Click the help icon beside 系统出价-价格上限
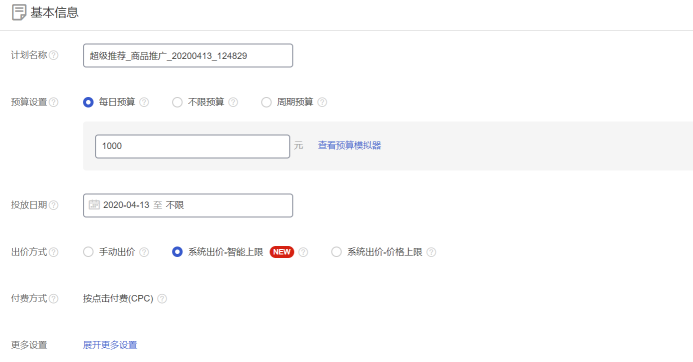This screenshot has height=362, width=693. pos(431,252)
